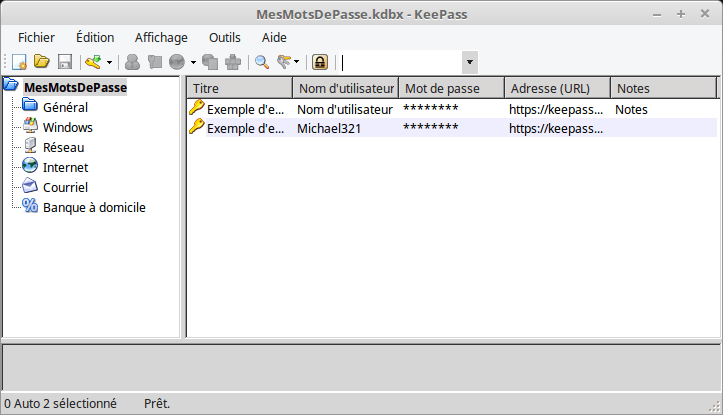Click the Open URL globe icon

click(x=177, y=61)
